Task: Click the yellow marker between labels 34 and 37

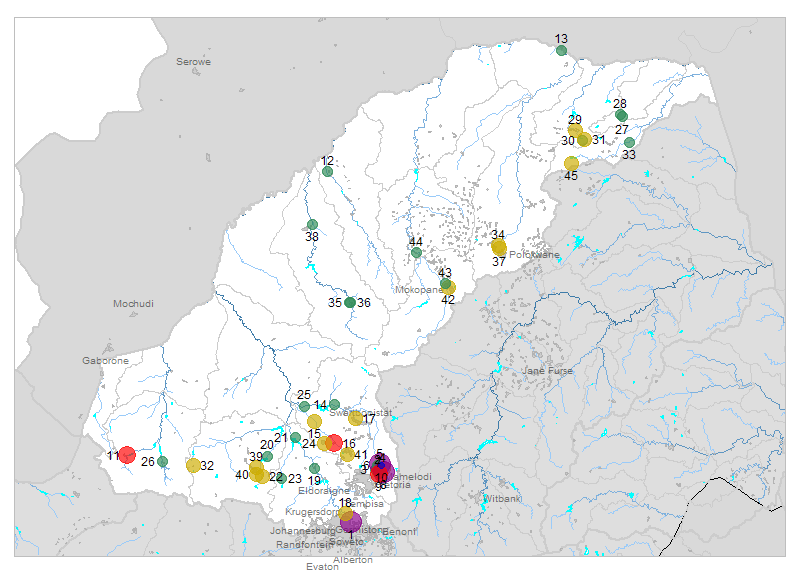Action: 499,247
